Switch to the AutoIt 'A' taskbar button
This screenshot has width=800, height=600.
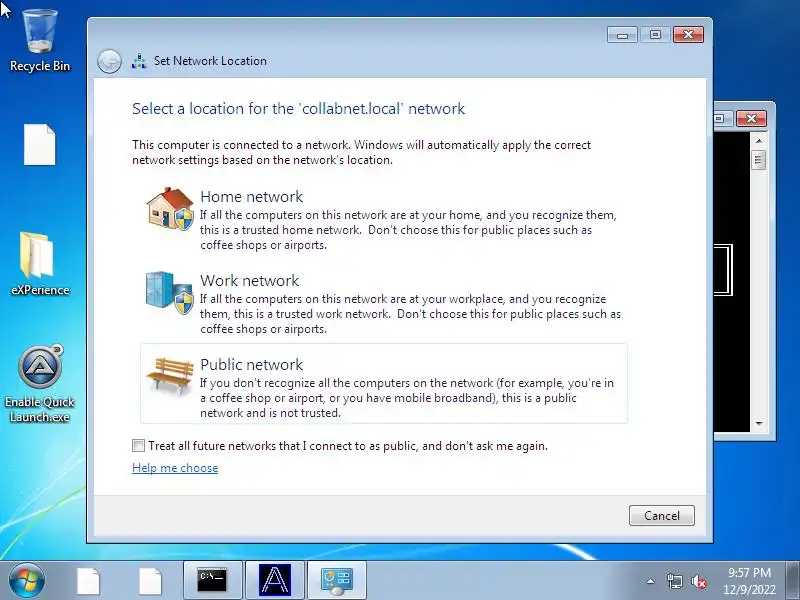pyautogui.click(x=274, y=580)
